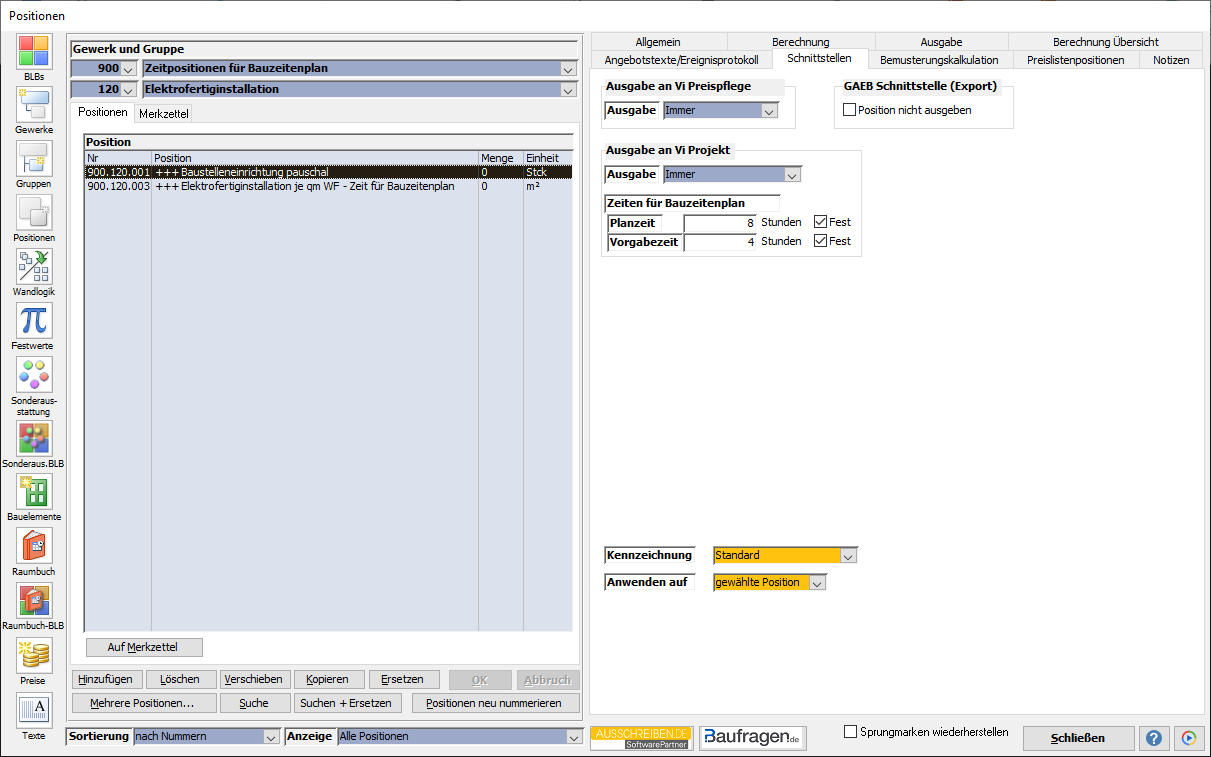Open the Raumbuch-BLB icon
1211x757 pixels.
click(x=34, y=600)
